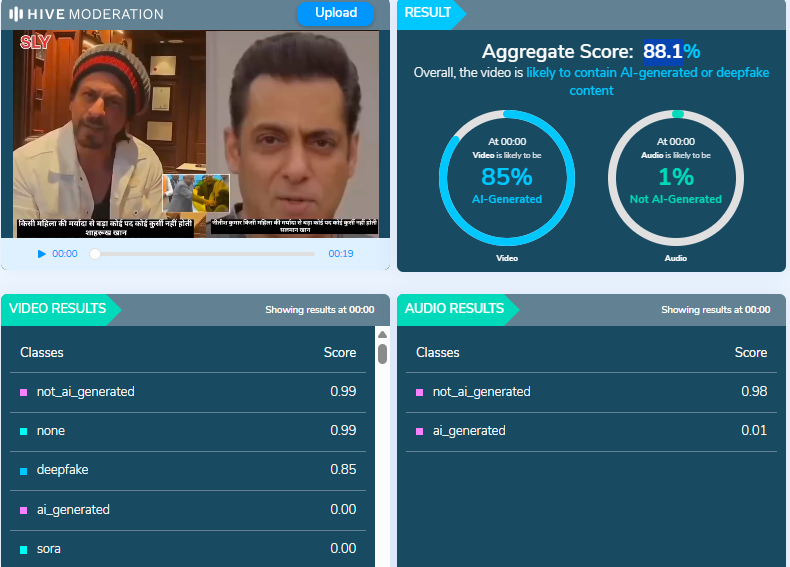
Task: Click the video preview thumbnail
Action: [x=196, y=133]
